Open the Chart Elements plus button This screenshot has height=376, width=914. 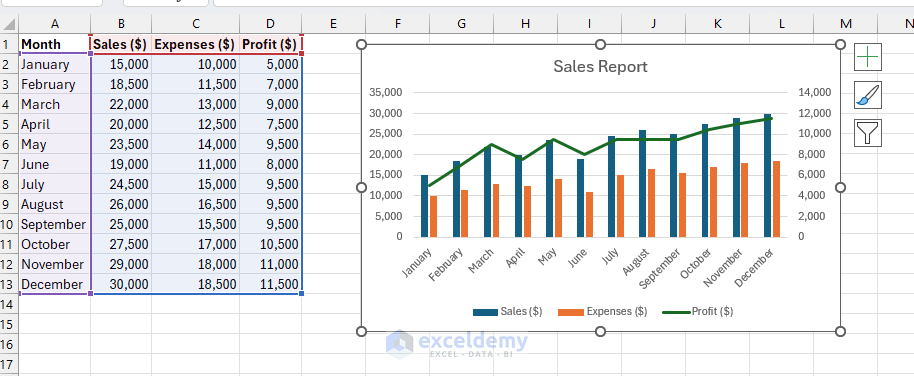coord(868,57)
